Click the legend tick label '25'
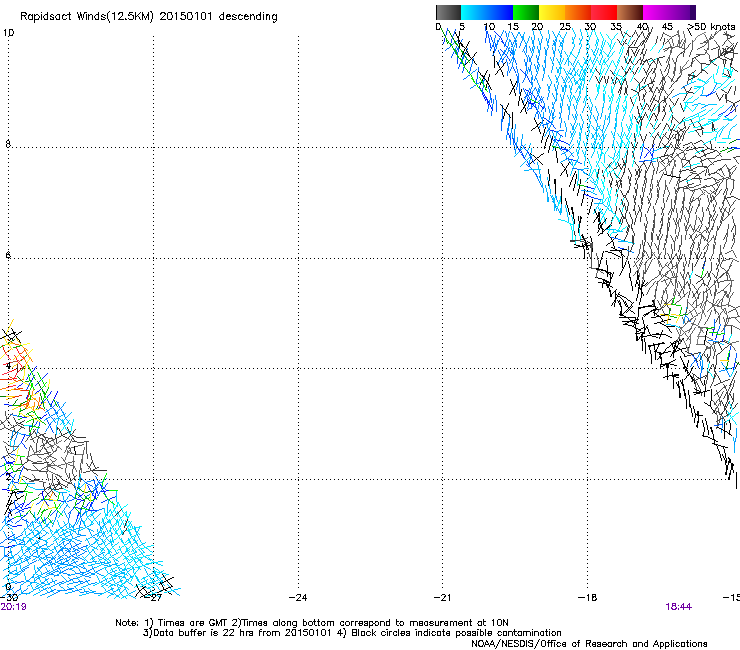This screenshot has width=740, height=650. coord(565,26)
